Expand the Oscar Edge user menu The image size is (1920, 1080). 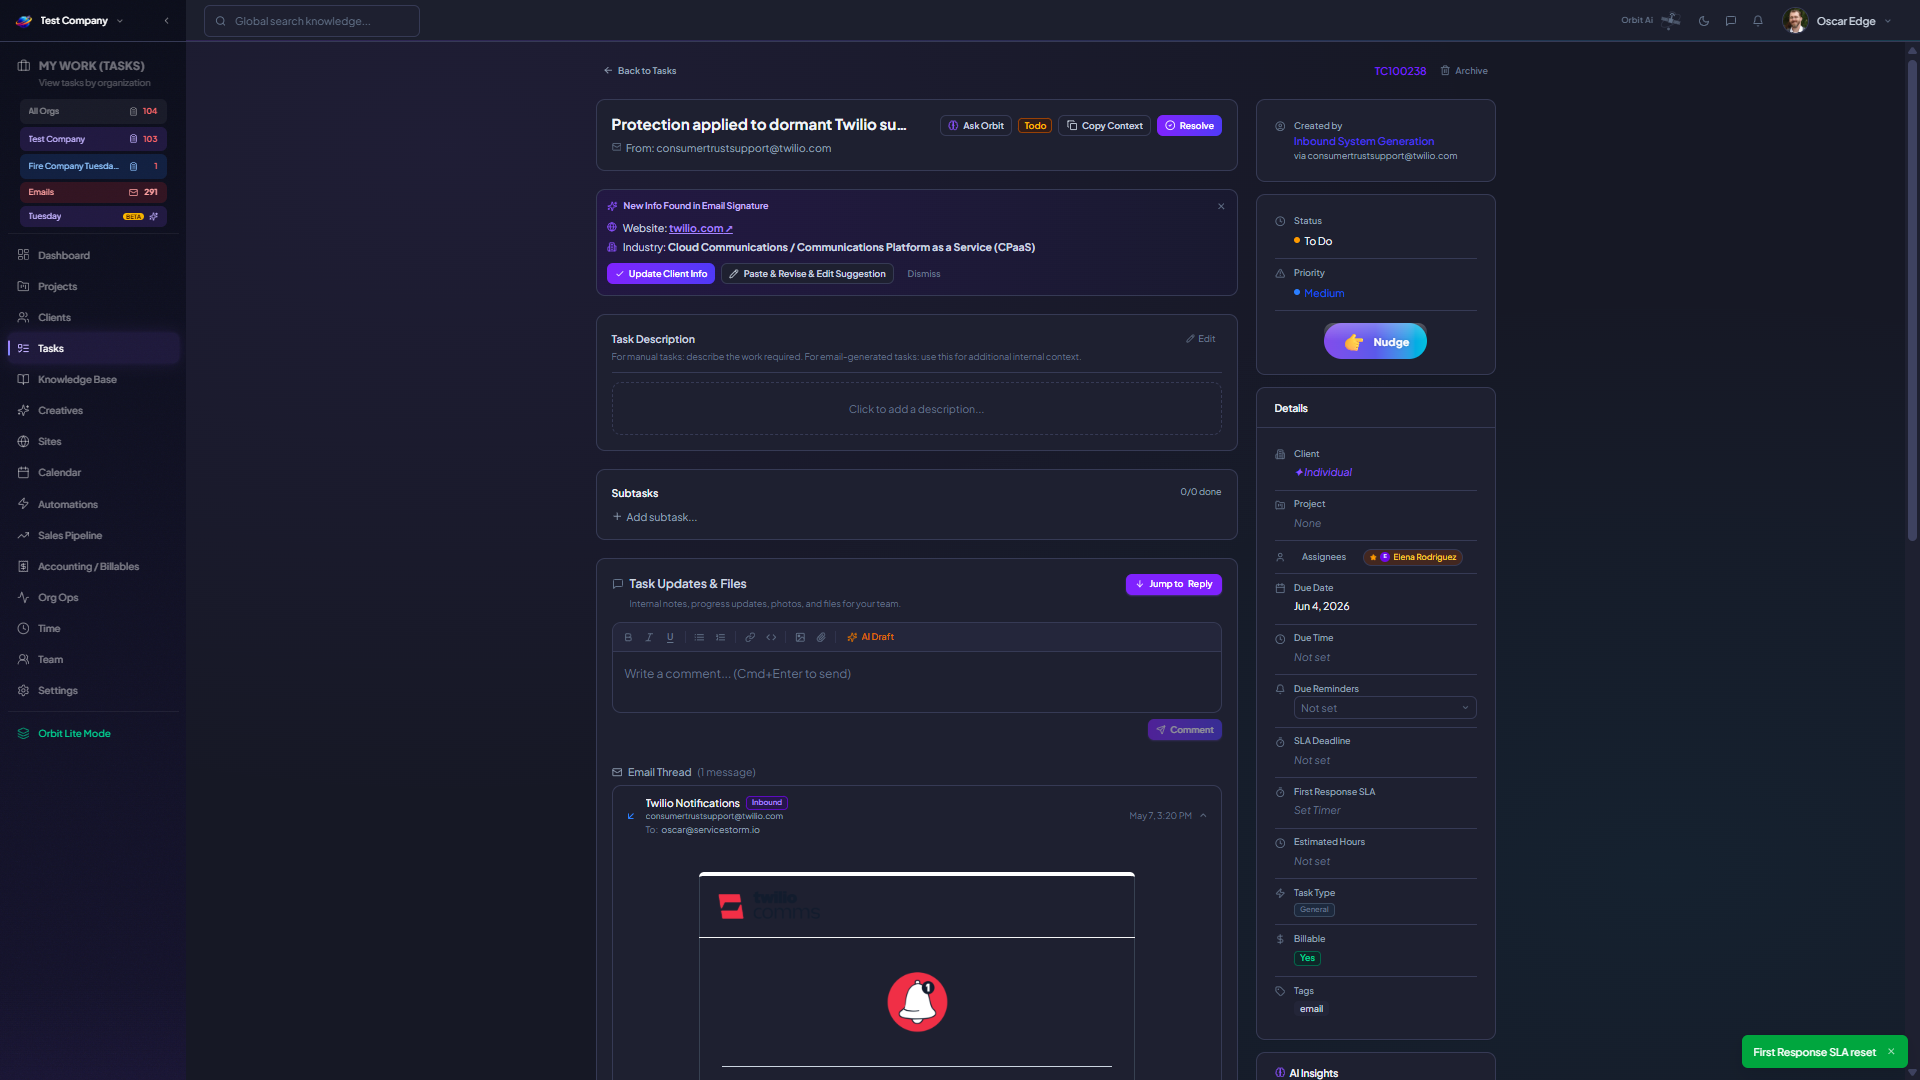[1837, 21]
